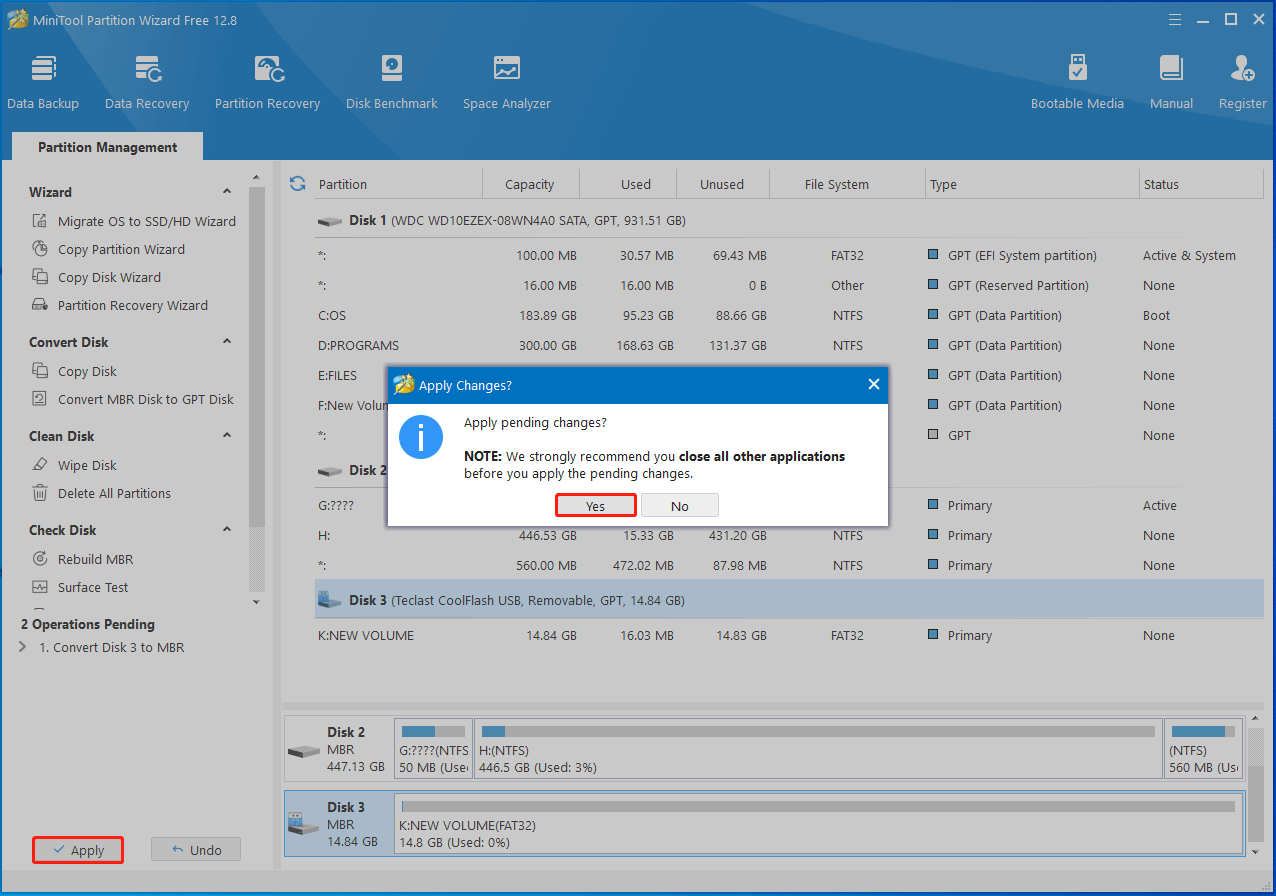The image size is (1276, 896).
Task: Open the Data Backup tool
Action: [43, 82]
